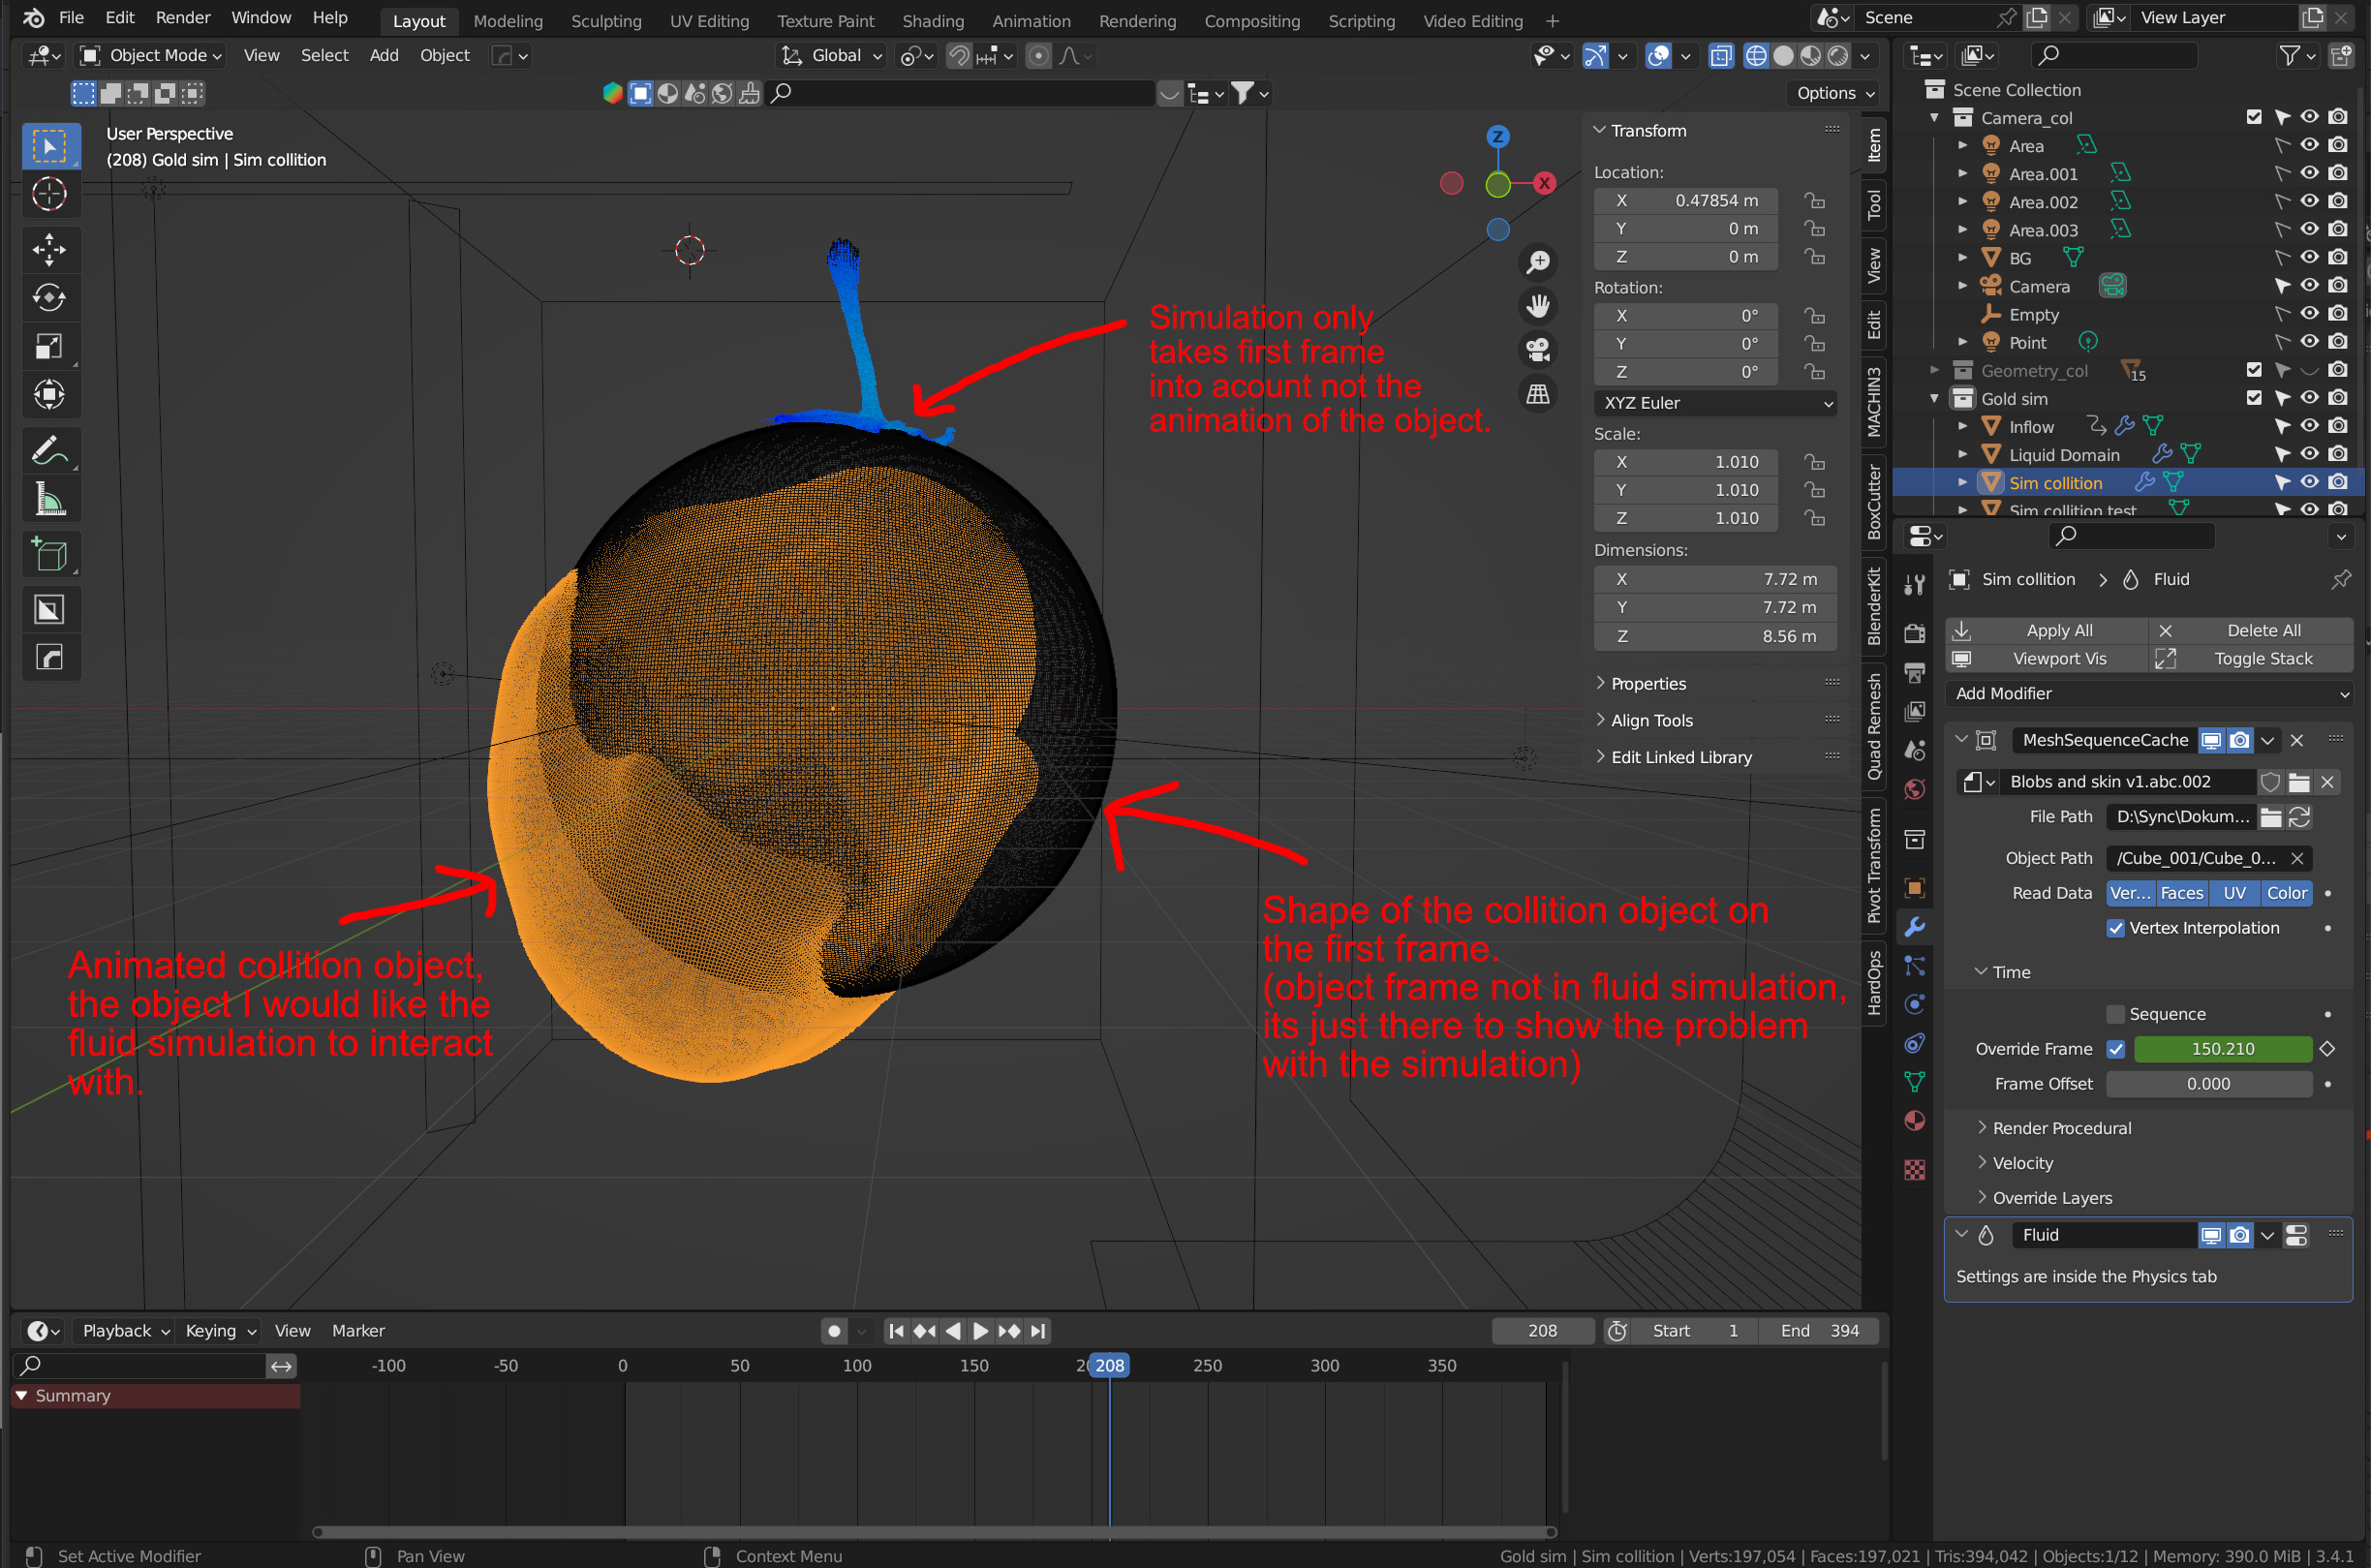Open the XYZ Euler rotation mode dropdown
This screenshot has height=1568, width=2371.
tap(1714, 403)
